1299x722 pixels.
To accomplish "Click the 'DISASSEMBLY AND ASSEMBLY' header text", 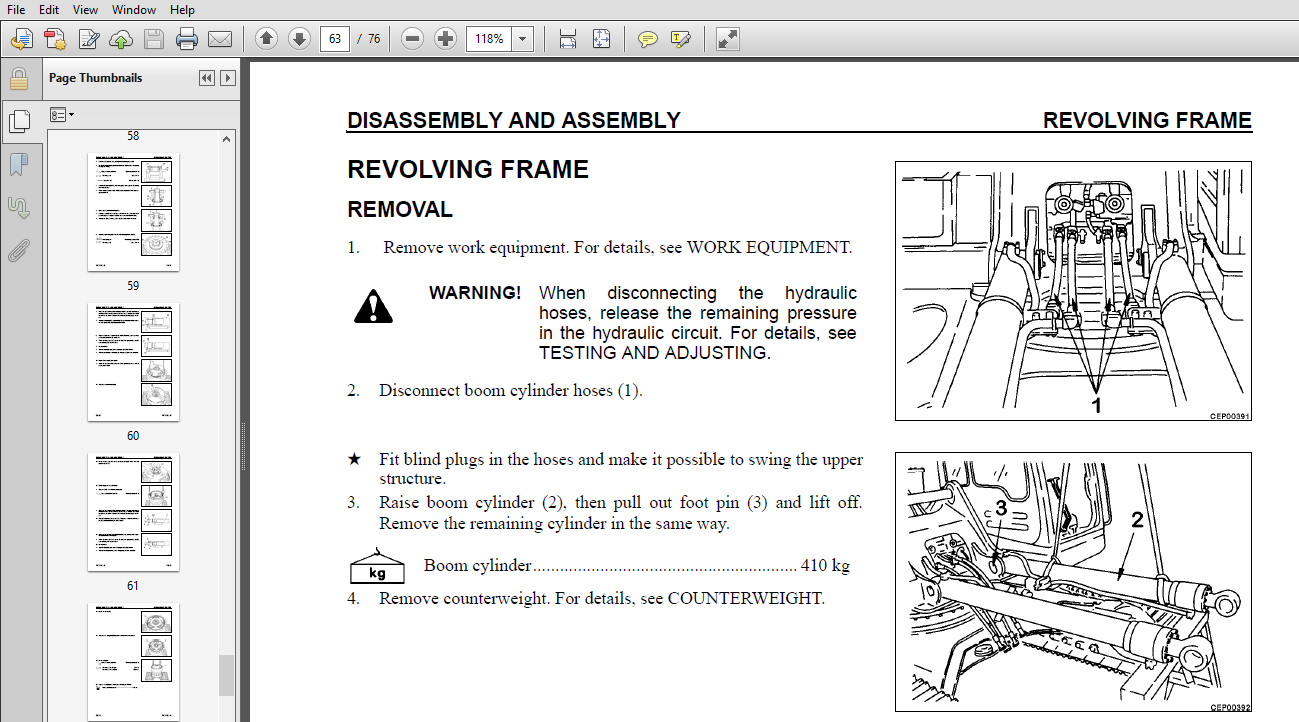I will tap(513, 121).
